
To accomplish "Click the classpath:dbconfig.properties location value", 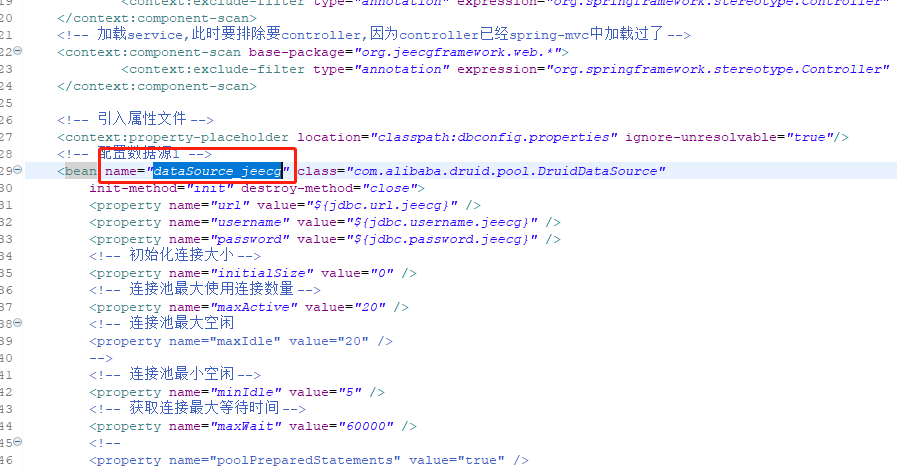I will (494, 137).
